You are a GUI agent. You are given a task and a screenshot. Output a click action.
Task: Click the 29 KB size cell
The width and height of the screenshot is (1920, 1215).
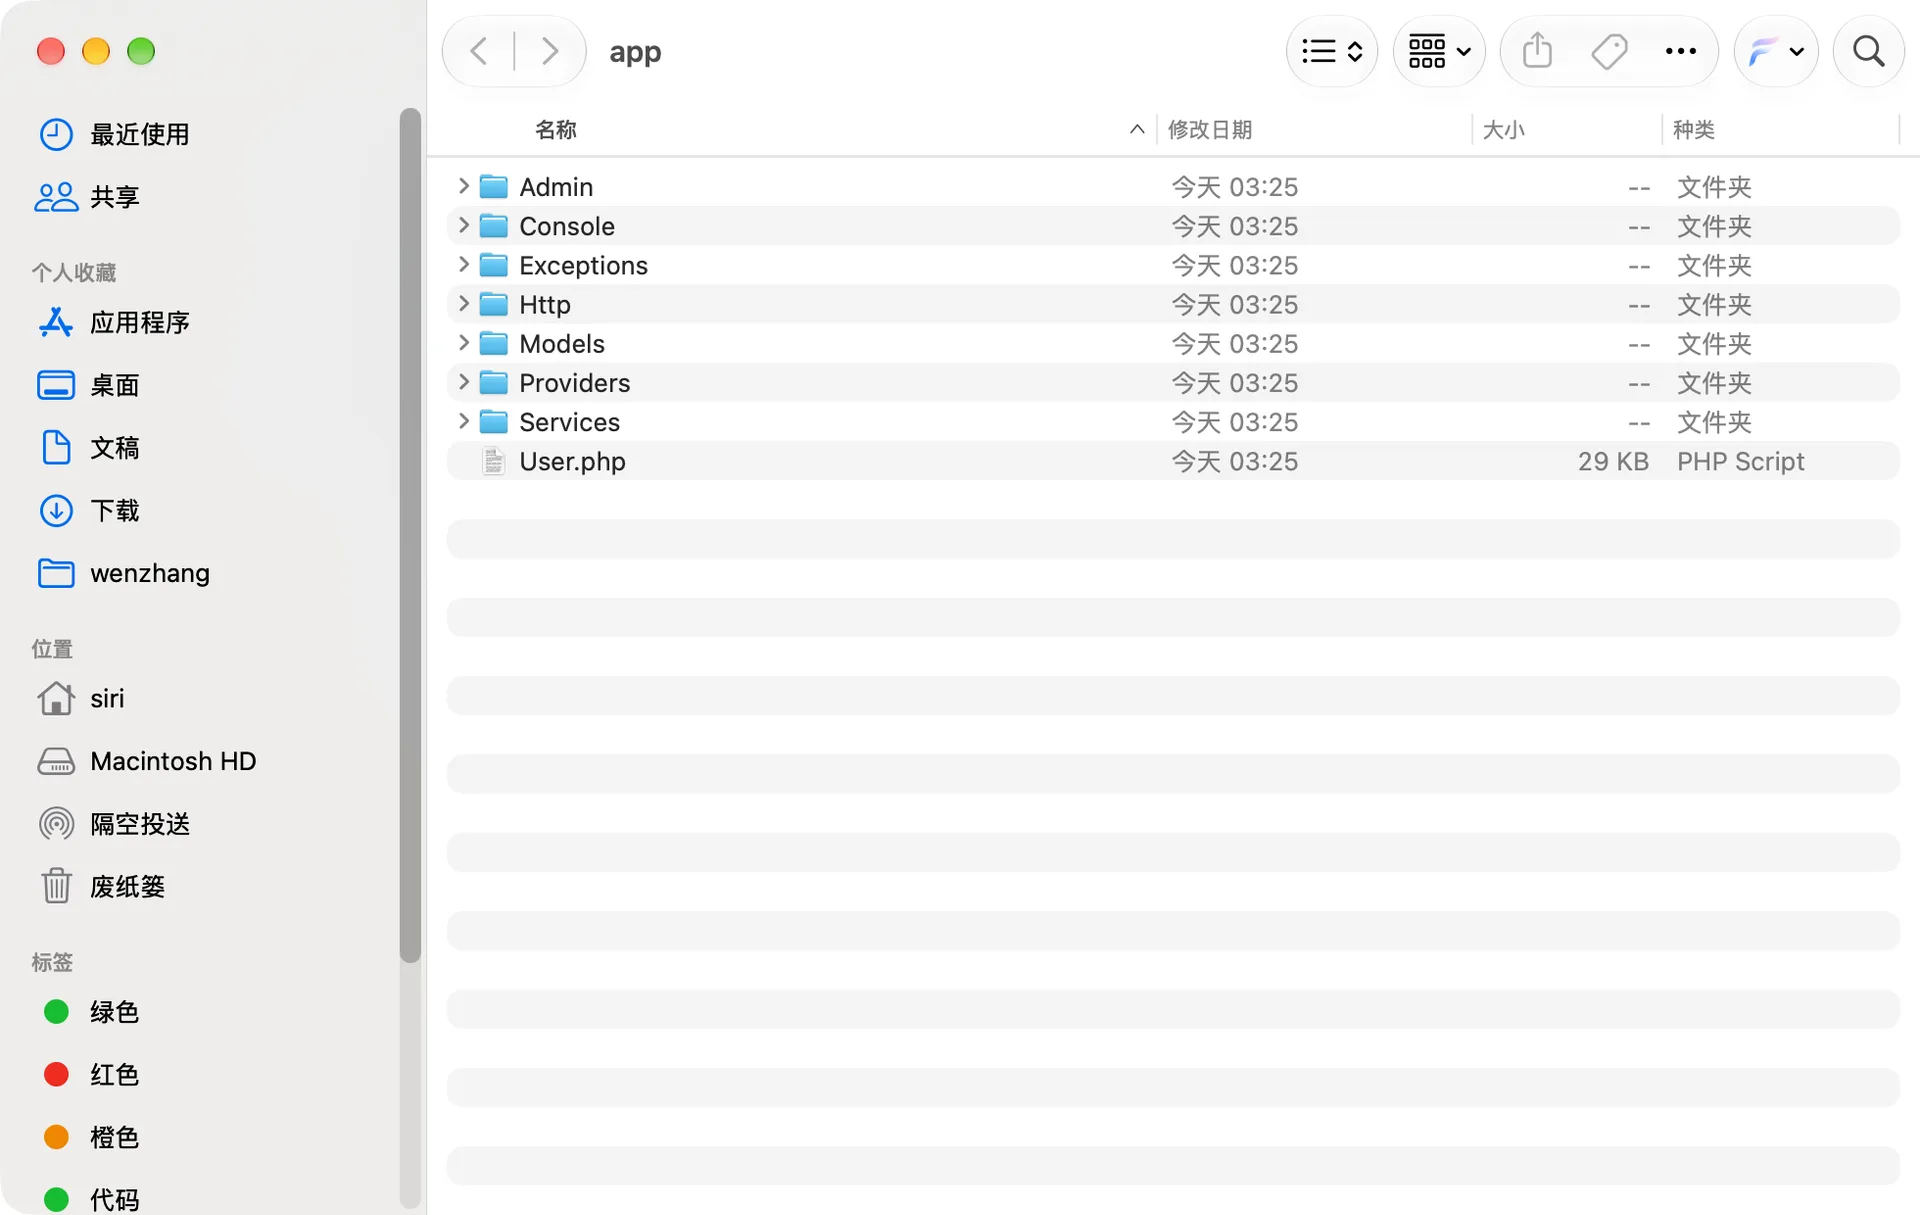(x=1613, y=461)
